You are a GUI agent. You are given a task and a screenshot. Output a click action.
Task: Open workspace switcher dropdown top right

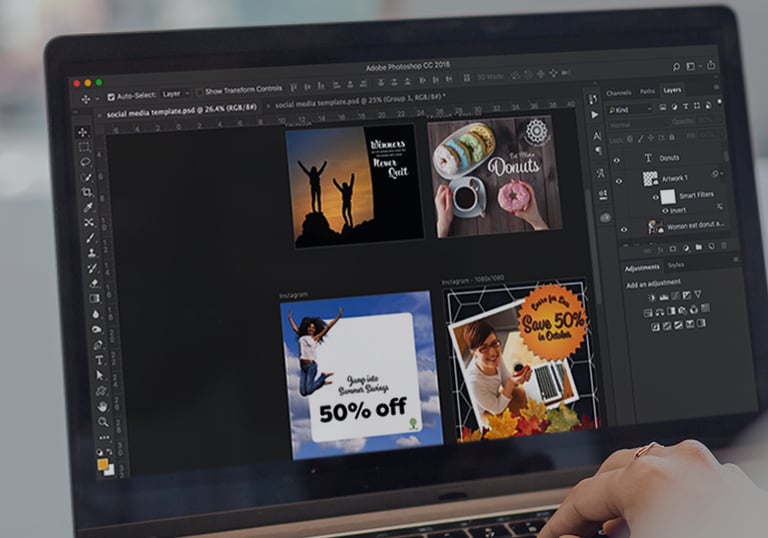694,66
